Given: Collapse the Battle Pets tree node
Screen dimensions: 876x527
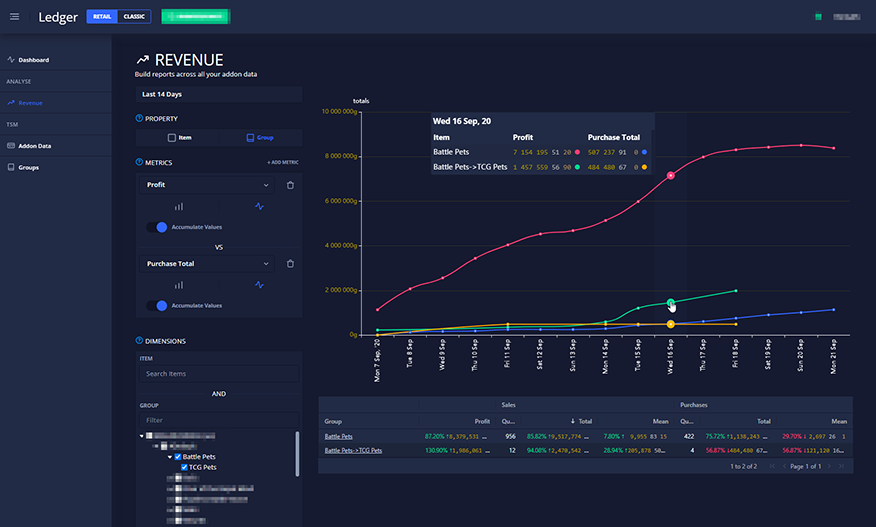Looking at the screenshot, I should tap(170, 457).
